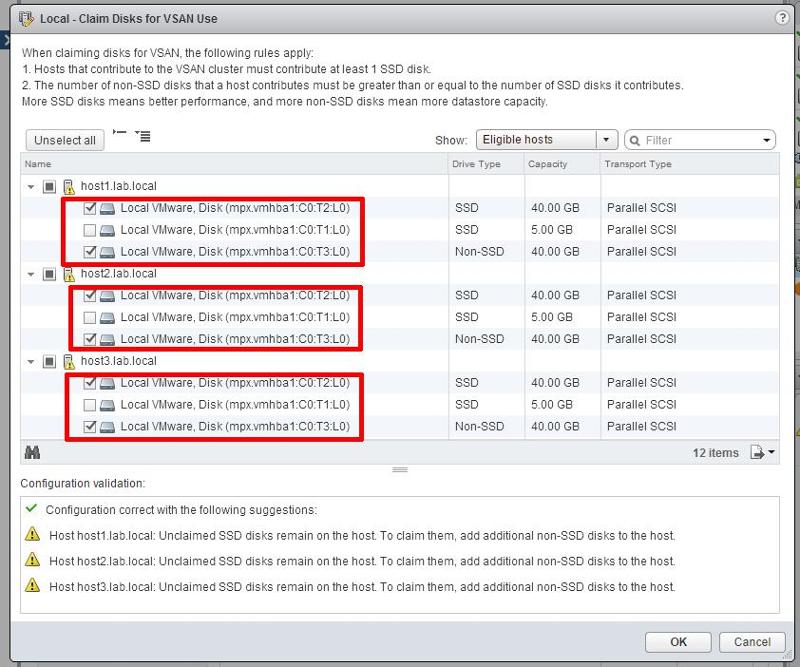Click "Configuration correct with the following suggestions" text
The image size is (800, 667).
click(x=181, y=510)
